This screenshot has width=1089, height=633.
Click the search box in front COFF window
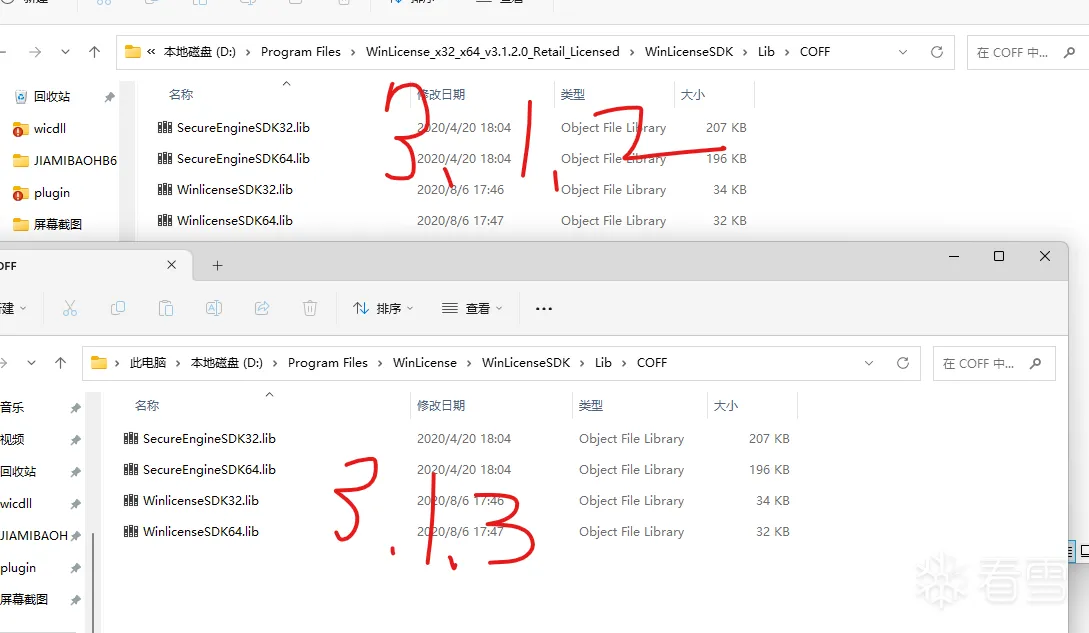994,363
